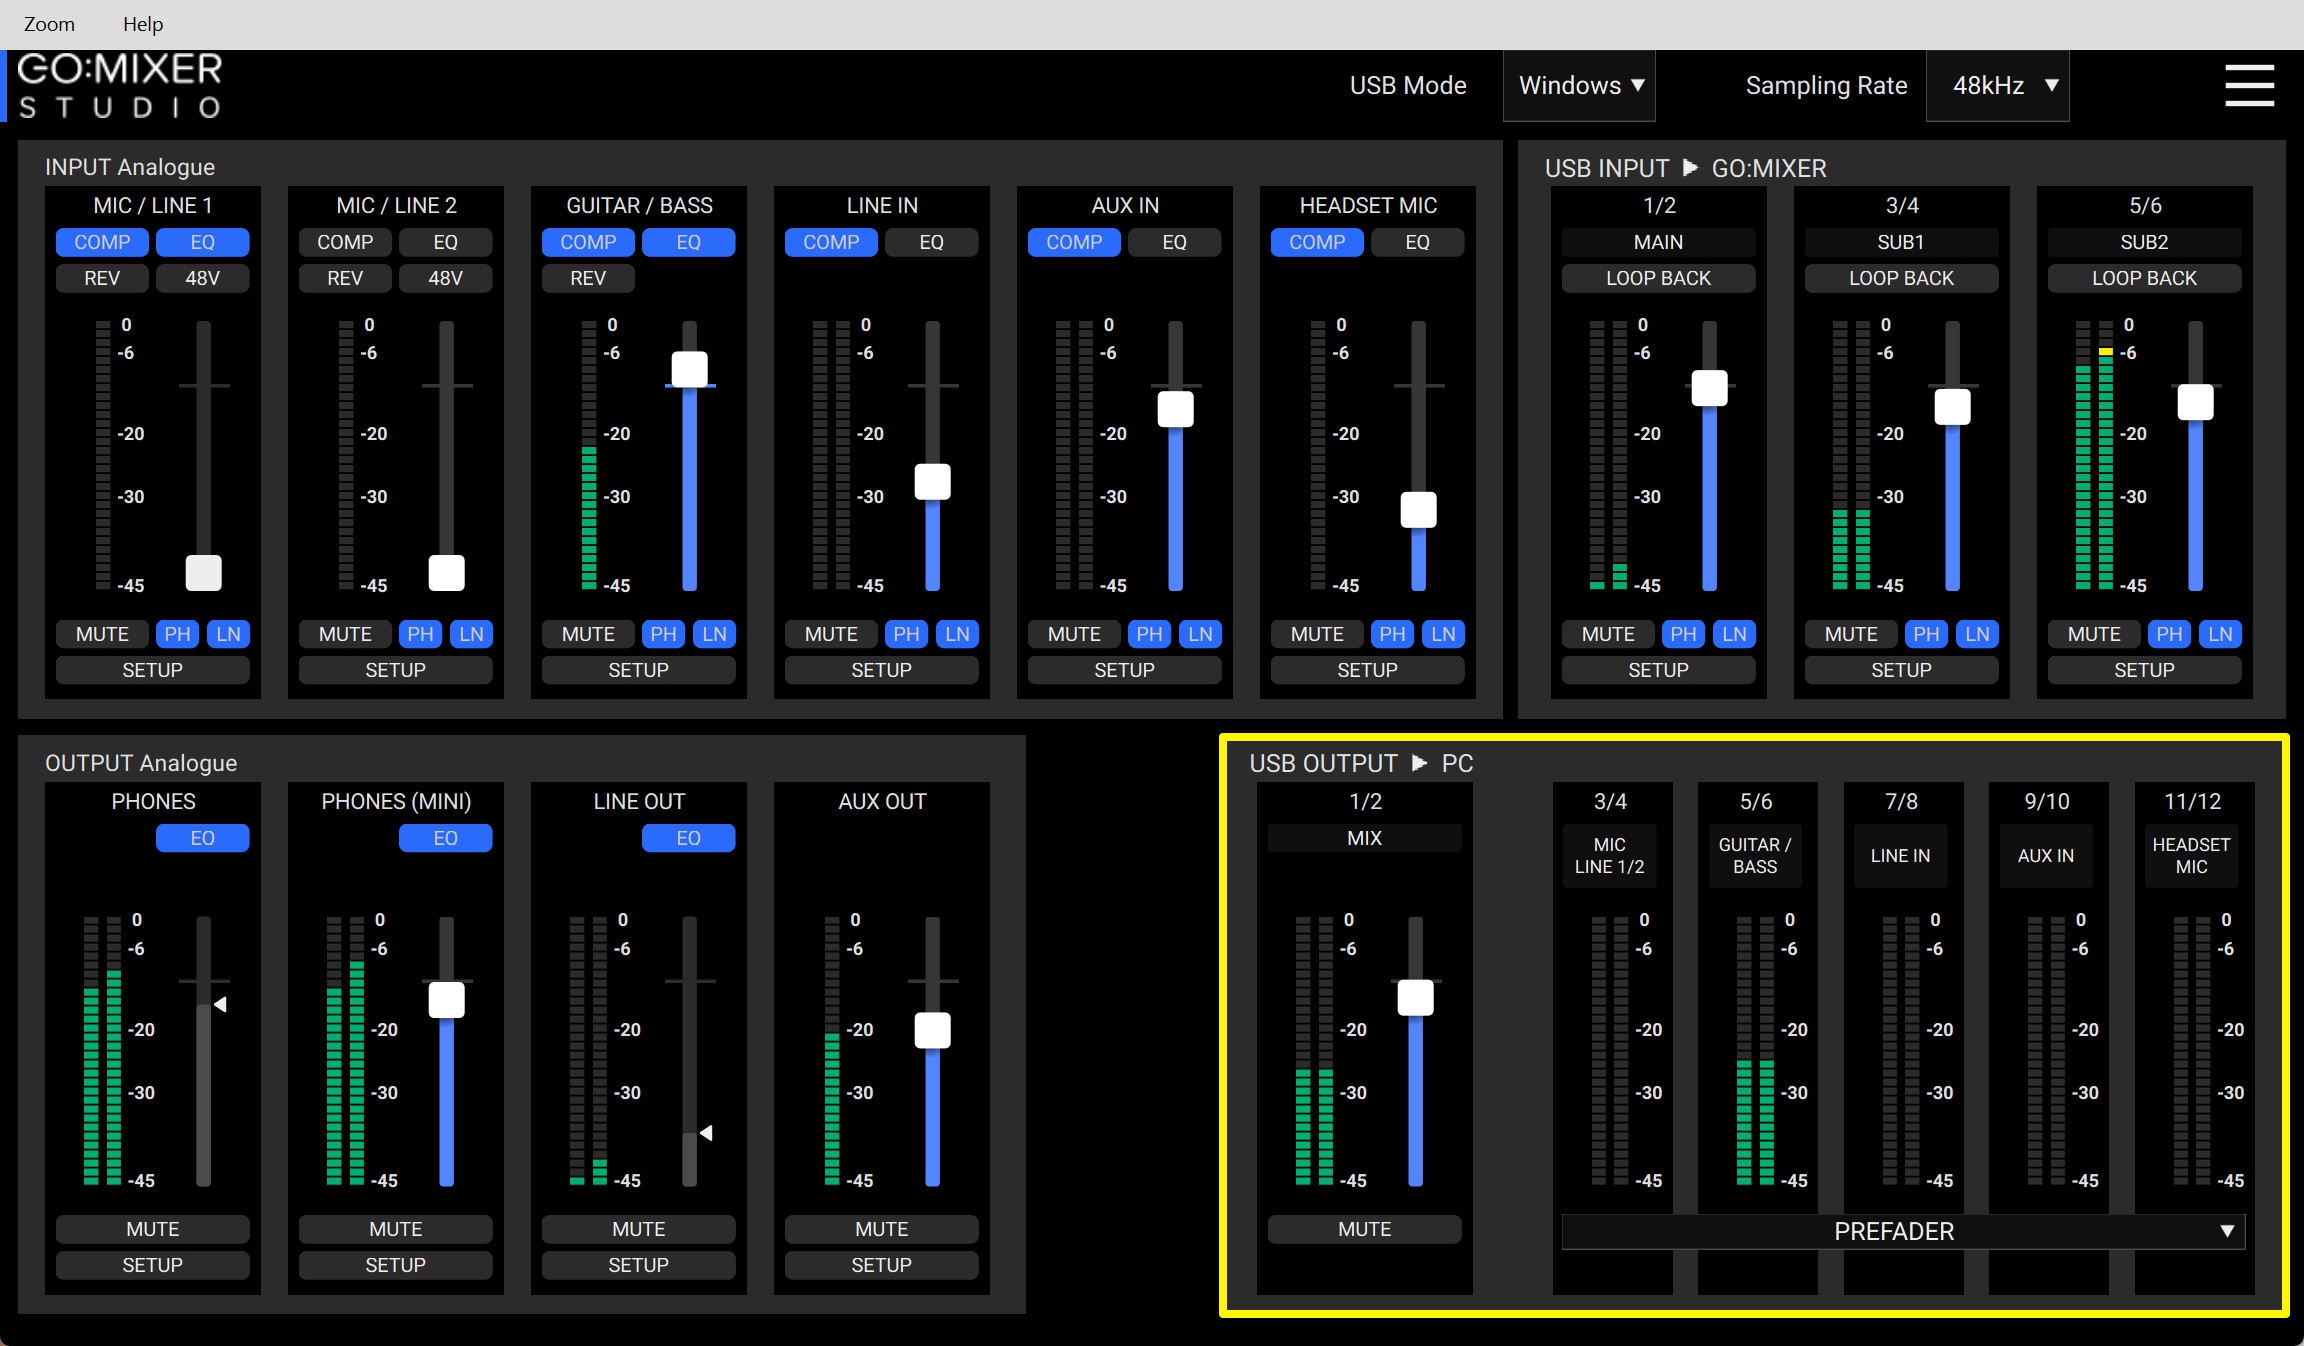This screenshot has height=1346, width=2304.
Task: Toggle LN on HEADSET MIC channel
Action: click(x=1443, y=634)
